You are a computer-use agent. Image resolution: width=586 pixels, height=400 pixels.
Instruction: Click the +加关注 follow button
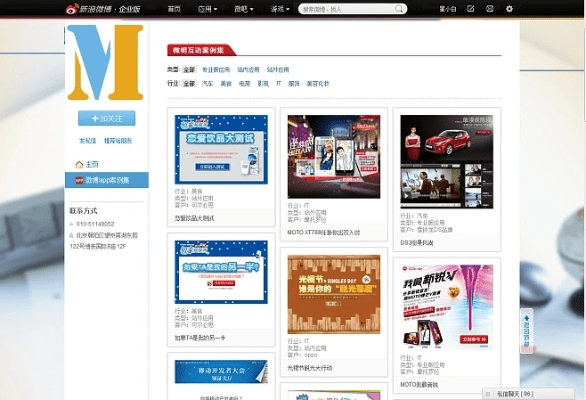click(x=107, y=119)
